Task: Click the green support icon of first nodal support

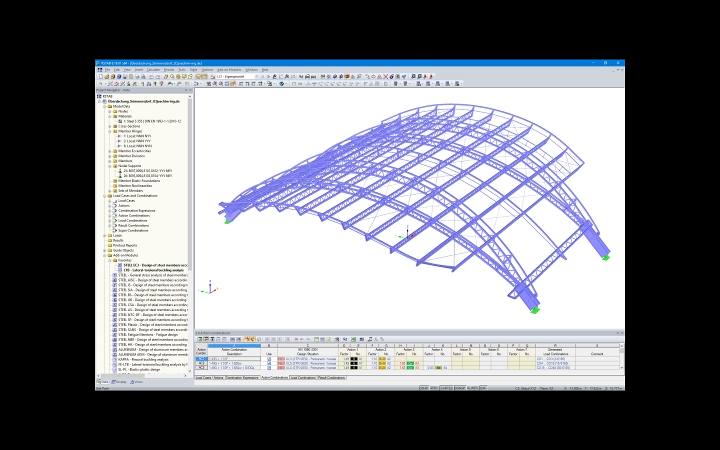Action: point(120,171)
